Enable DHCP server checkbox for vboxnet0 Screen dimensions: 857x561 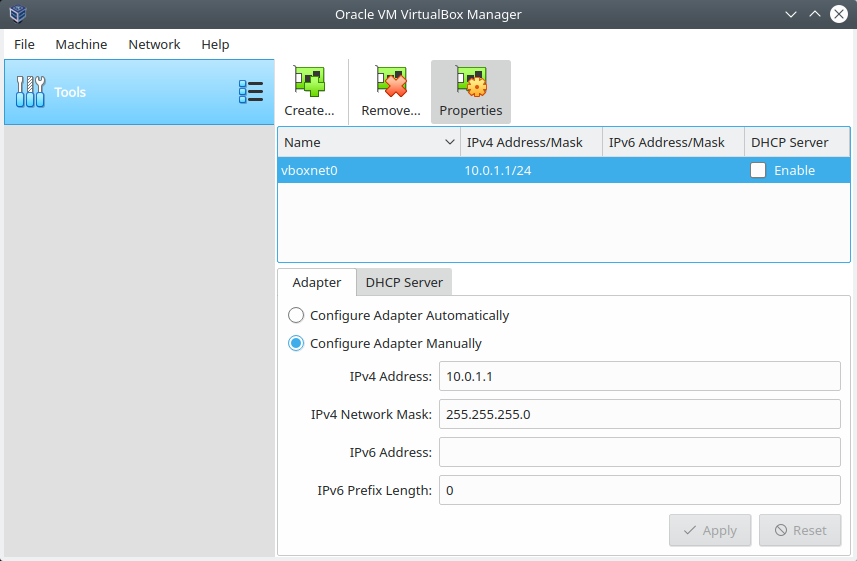(758, 170)
